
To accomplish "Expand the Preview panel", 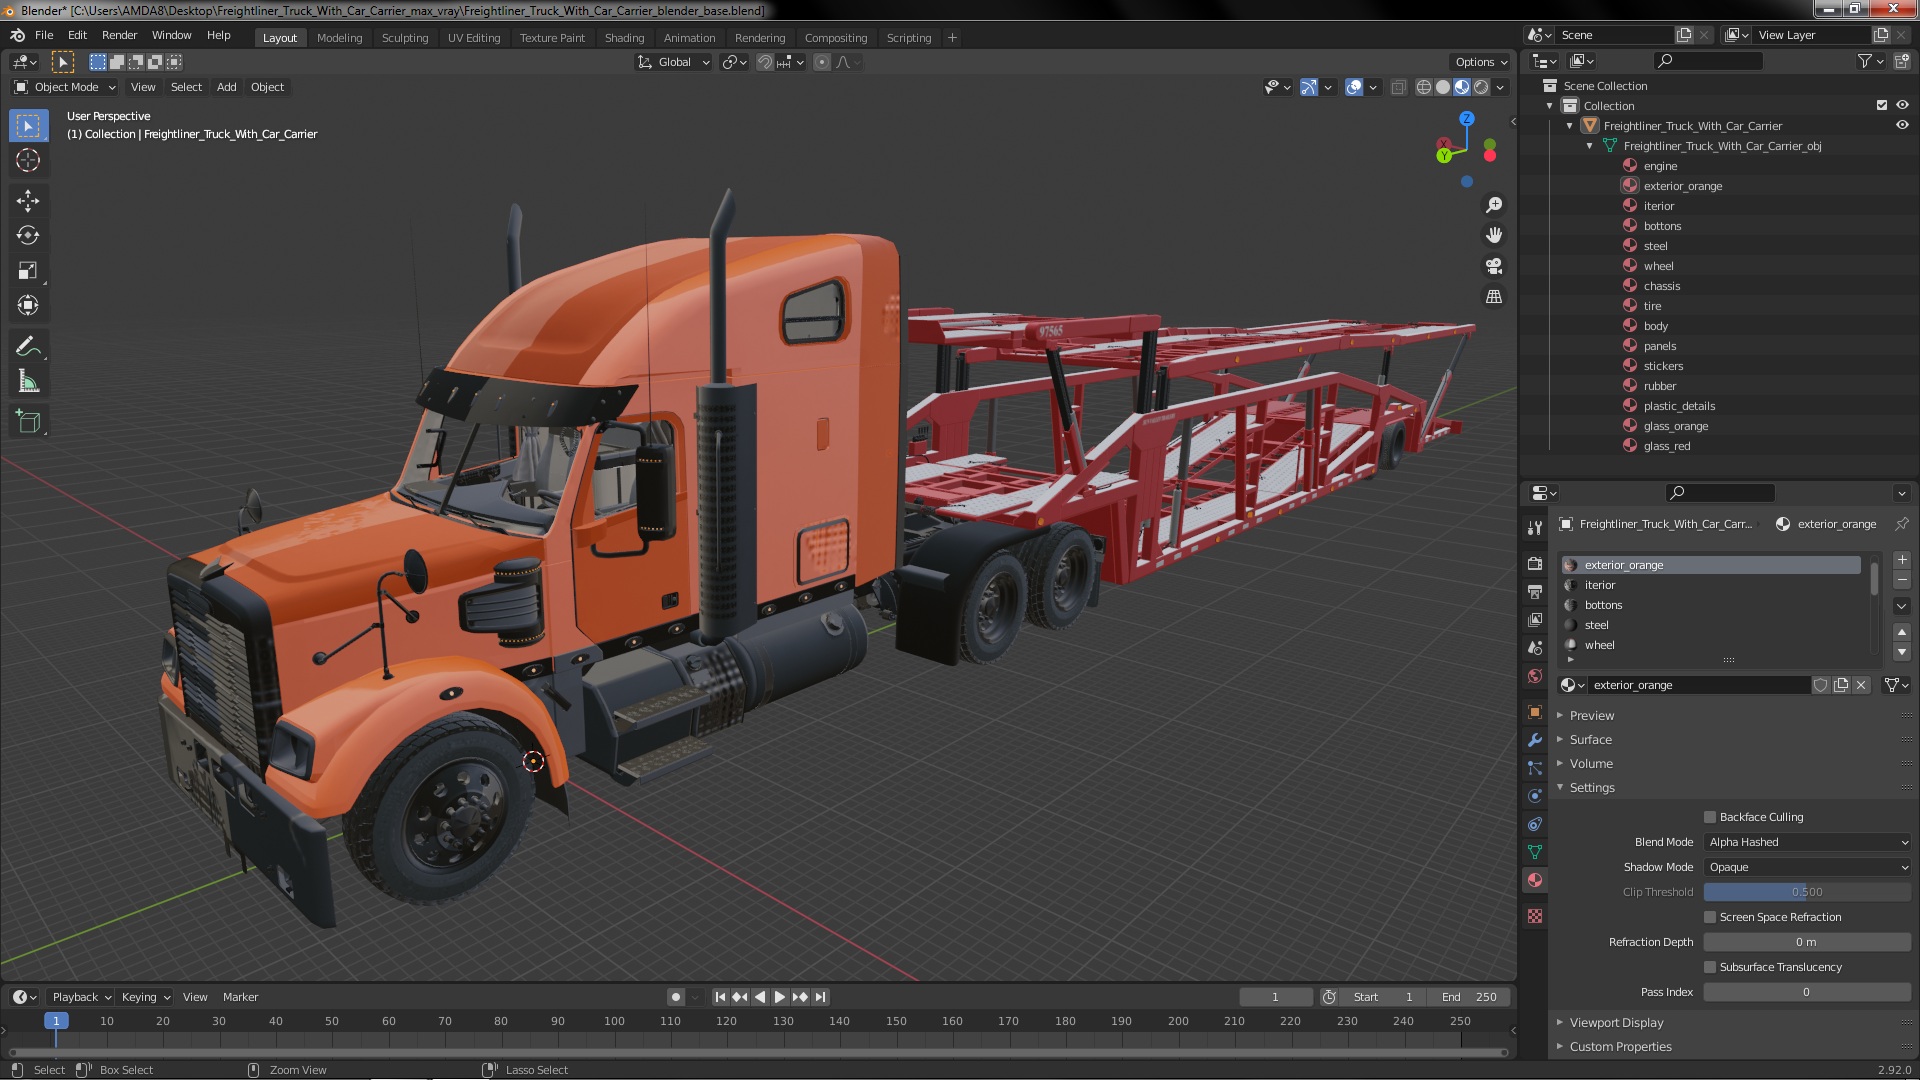I will (x=1591, y=715).
